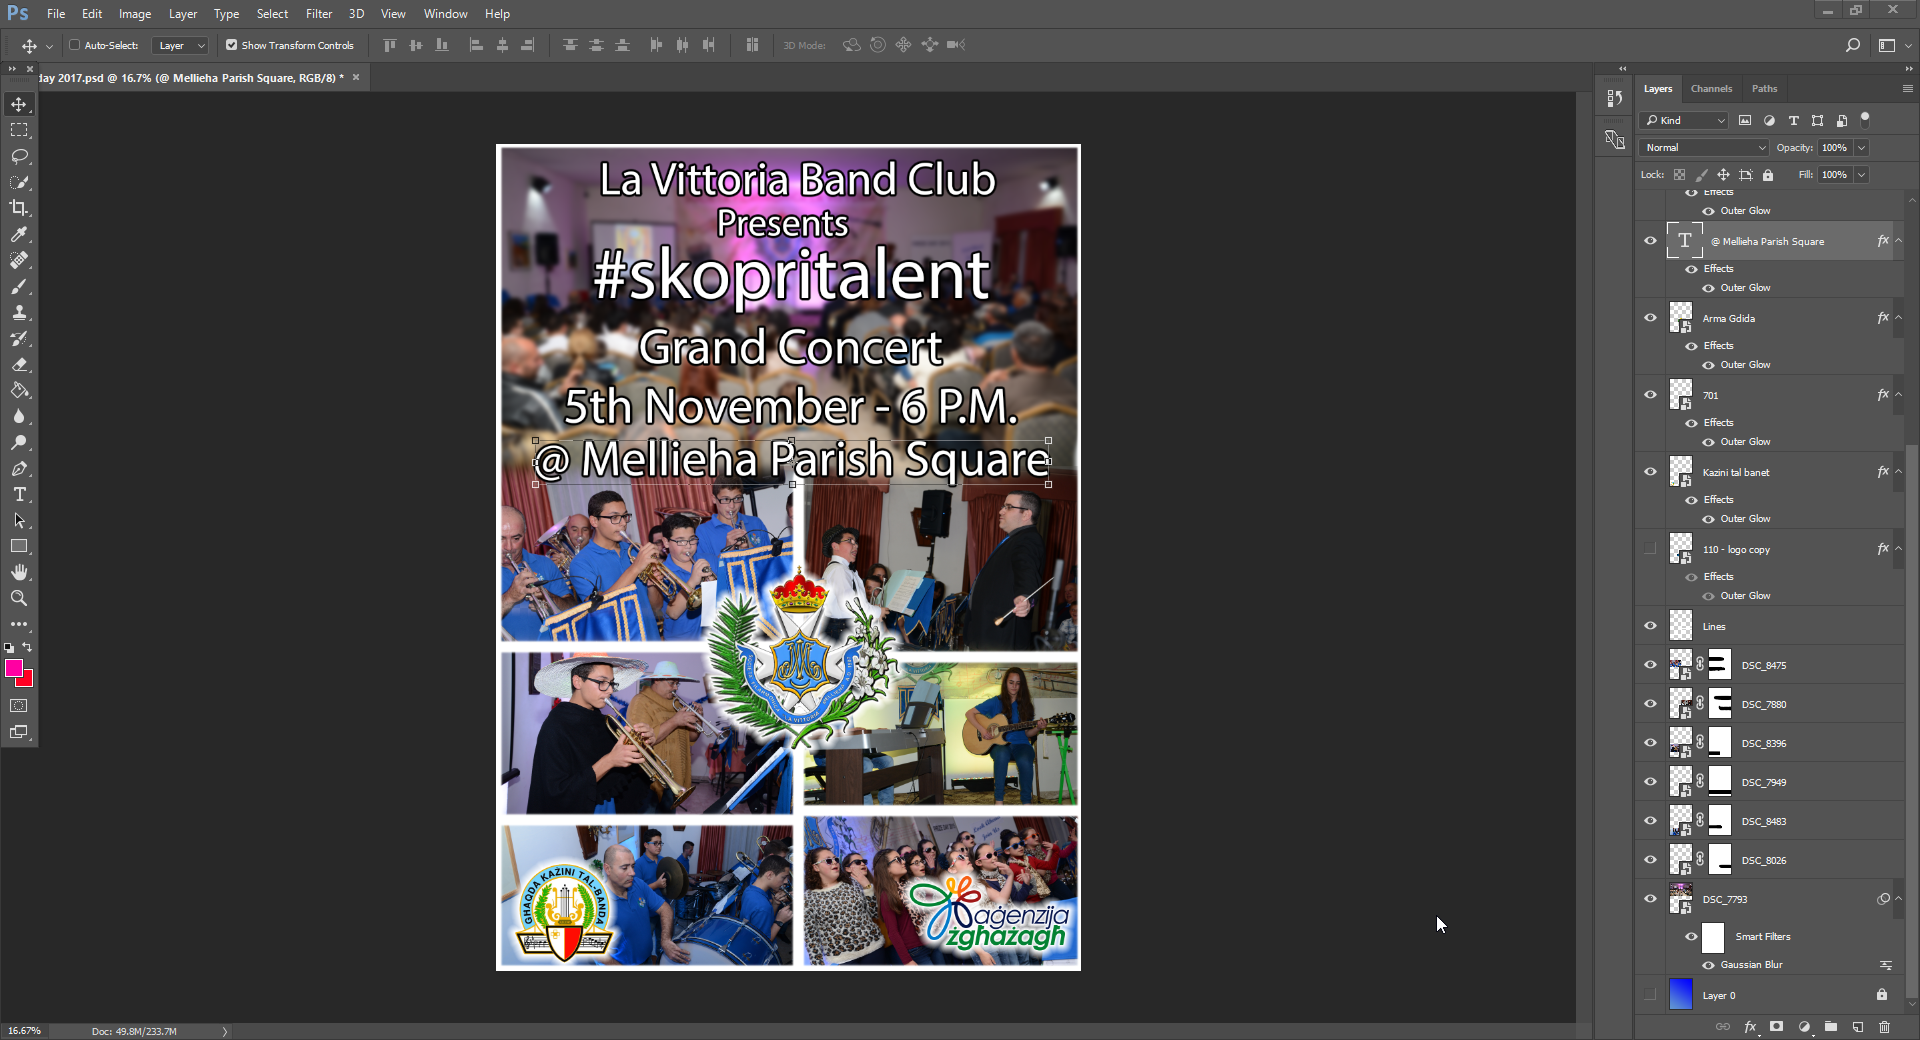Open the workspace switcher button
This screenshot has width=1920, height=1040.
[1886, 45]
